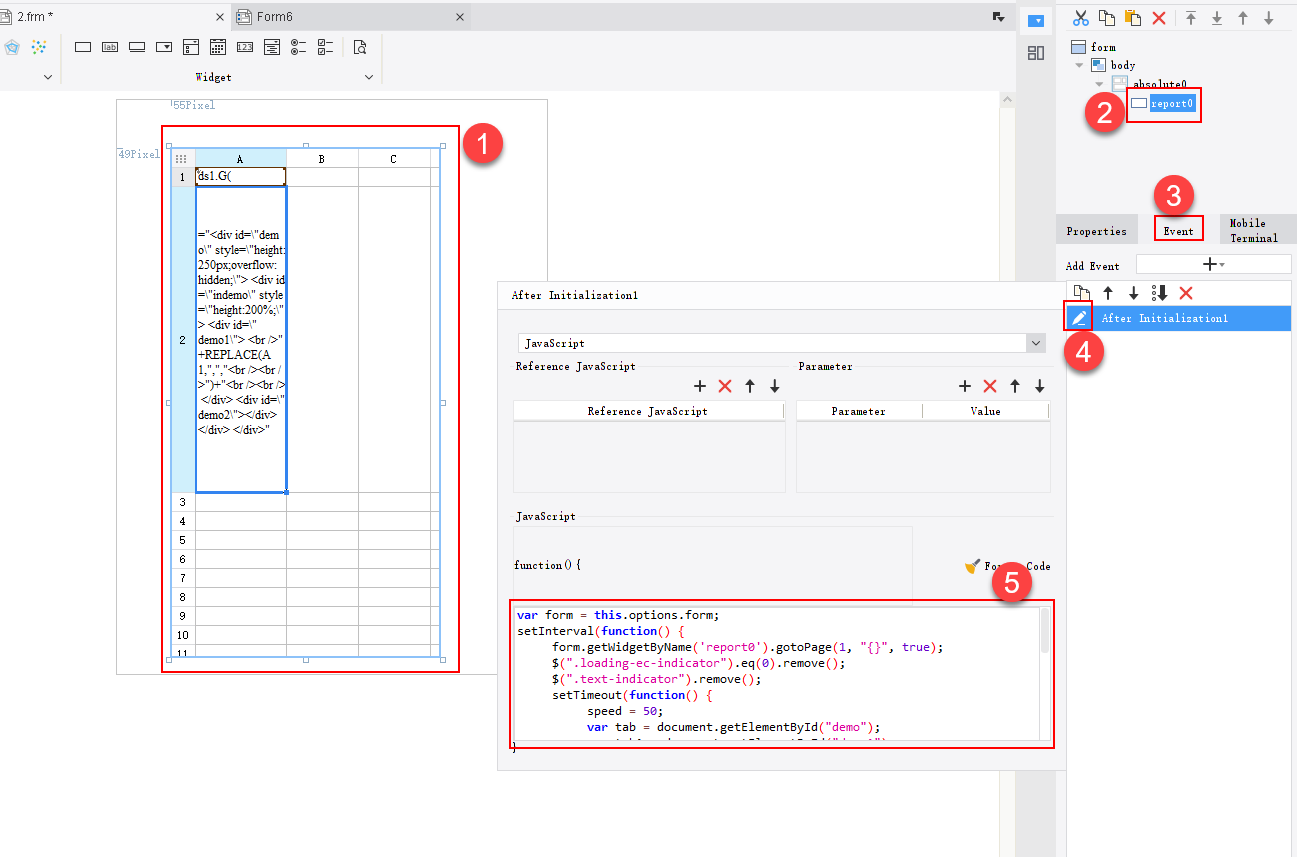The image size is (1297, 857).
Task: Copy the selected widget in the tree toolbar
Action: 1109,17
